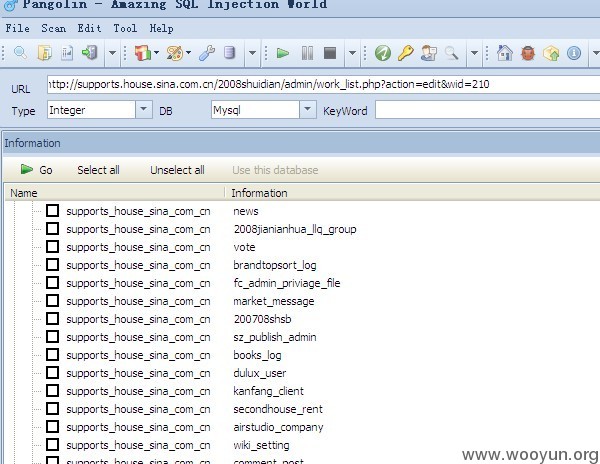Click the yellow documents icon in toolbar
Viewport: 600px width, 464px height.
coord(44,53)
